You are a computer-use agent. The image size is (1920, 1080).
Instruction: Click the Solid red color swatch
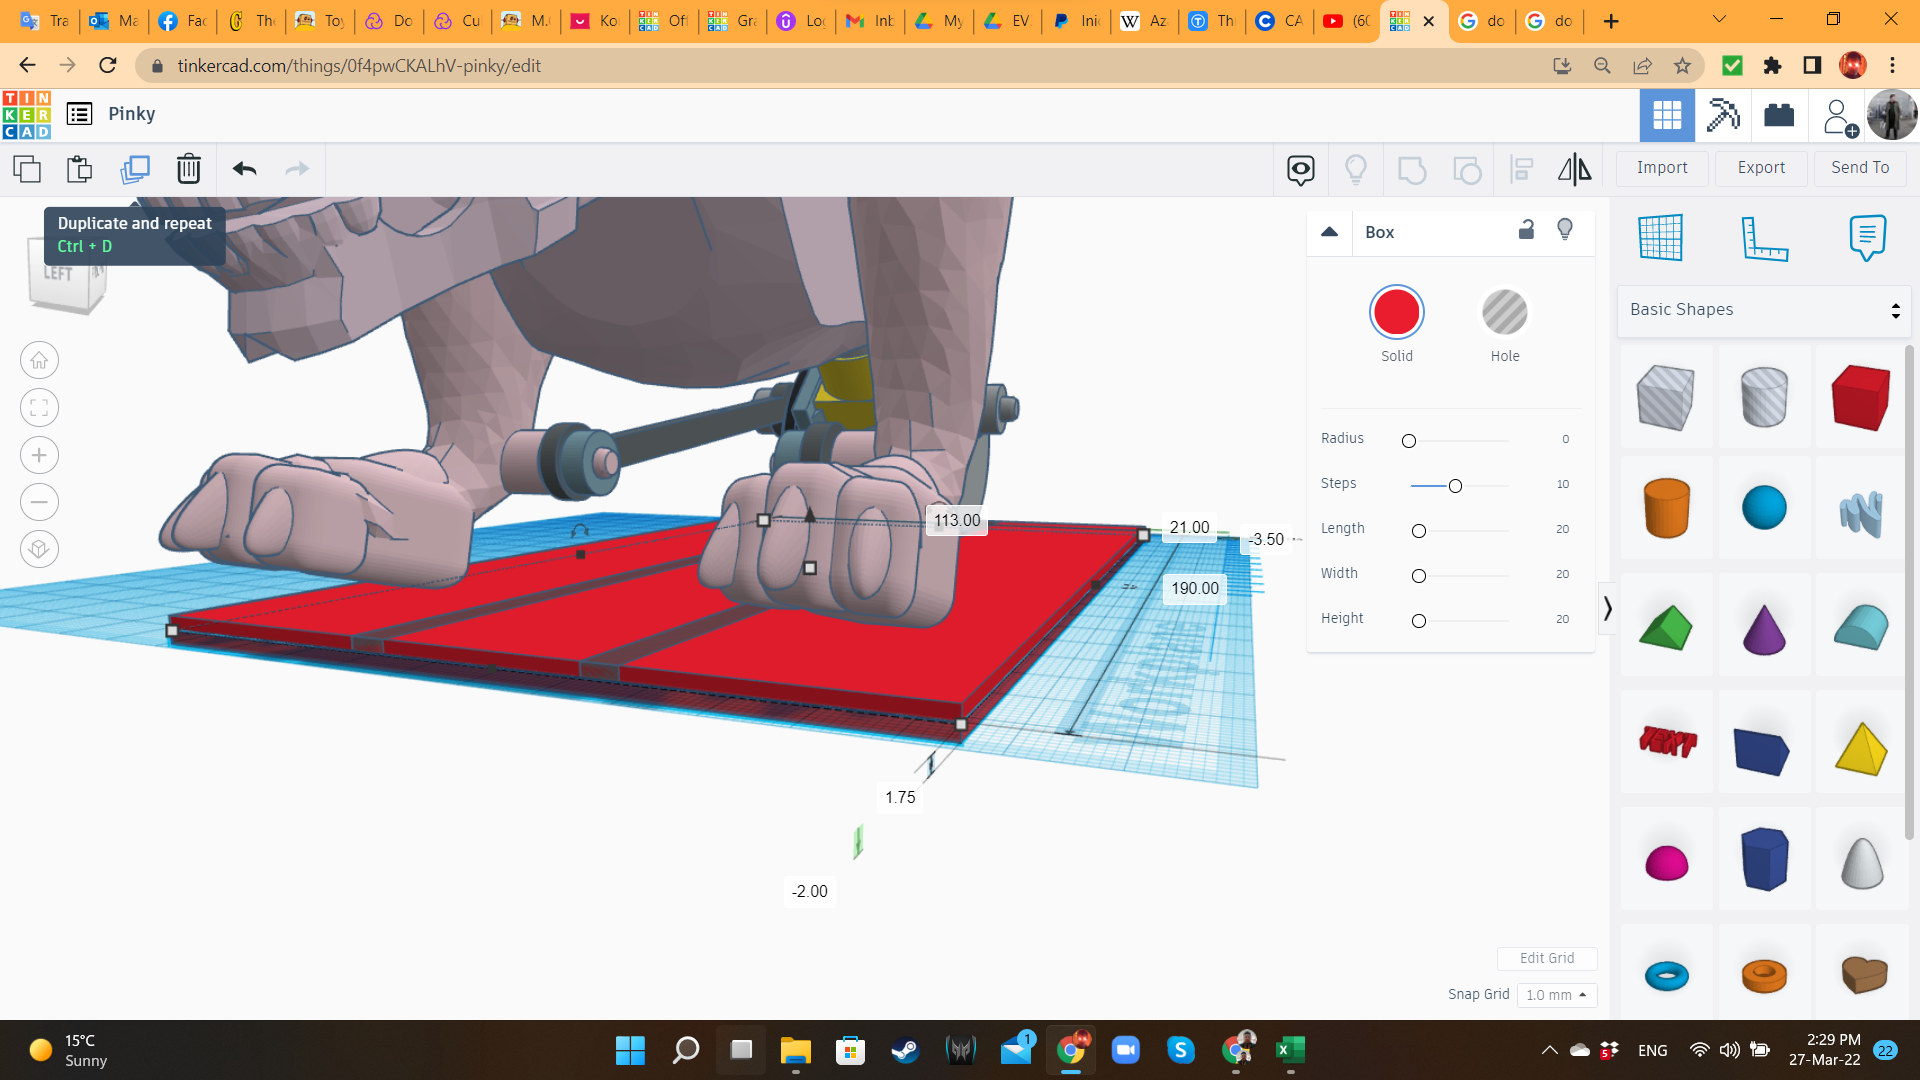click(x=1396, y=313)
